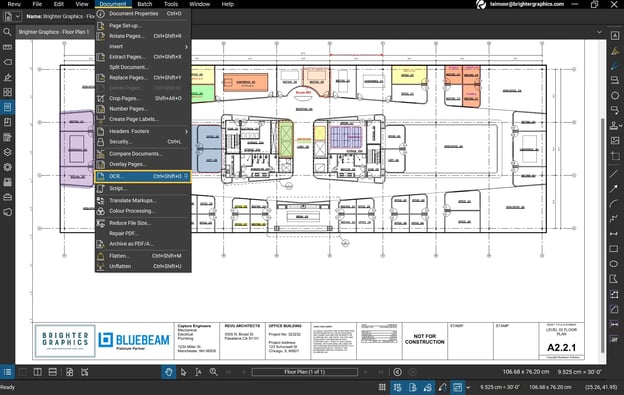Select the Crop tool in right toolbar

click(614, 156)
